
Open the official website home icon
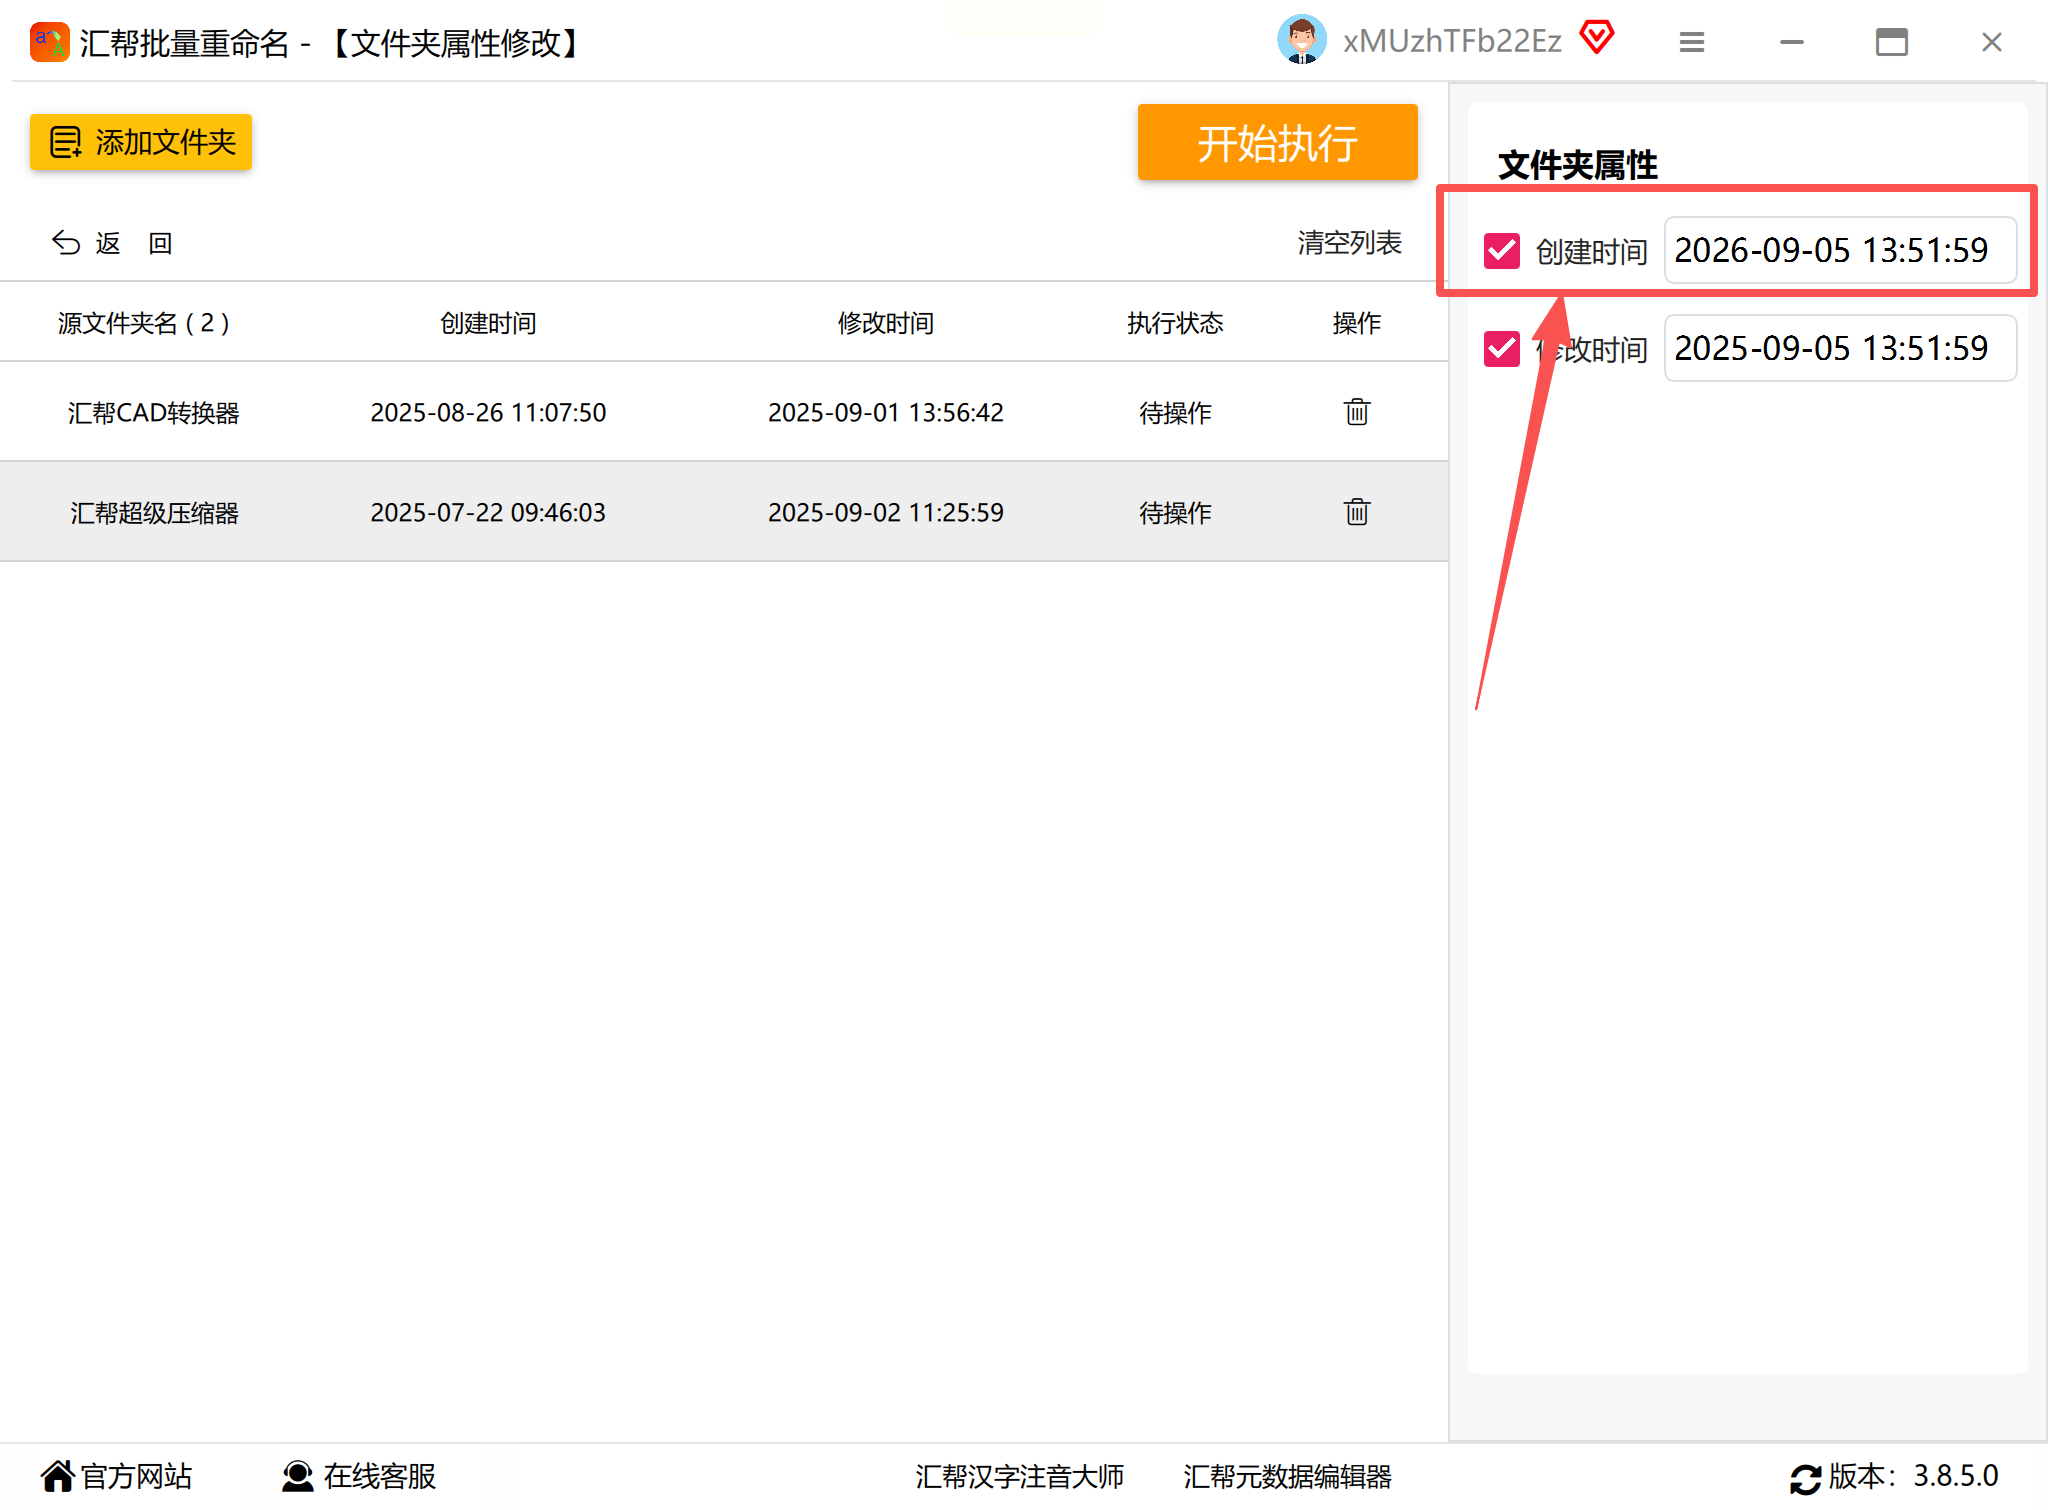[x=58, y=1476]
